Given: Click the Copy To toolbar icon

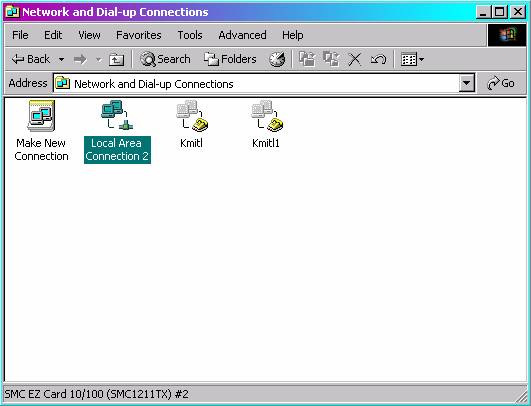Looking at the screenshot, I should click(331, 59).
